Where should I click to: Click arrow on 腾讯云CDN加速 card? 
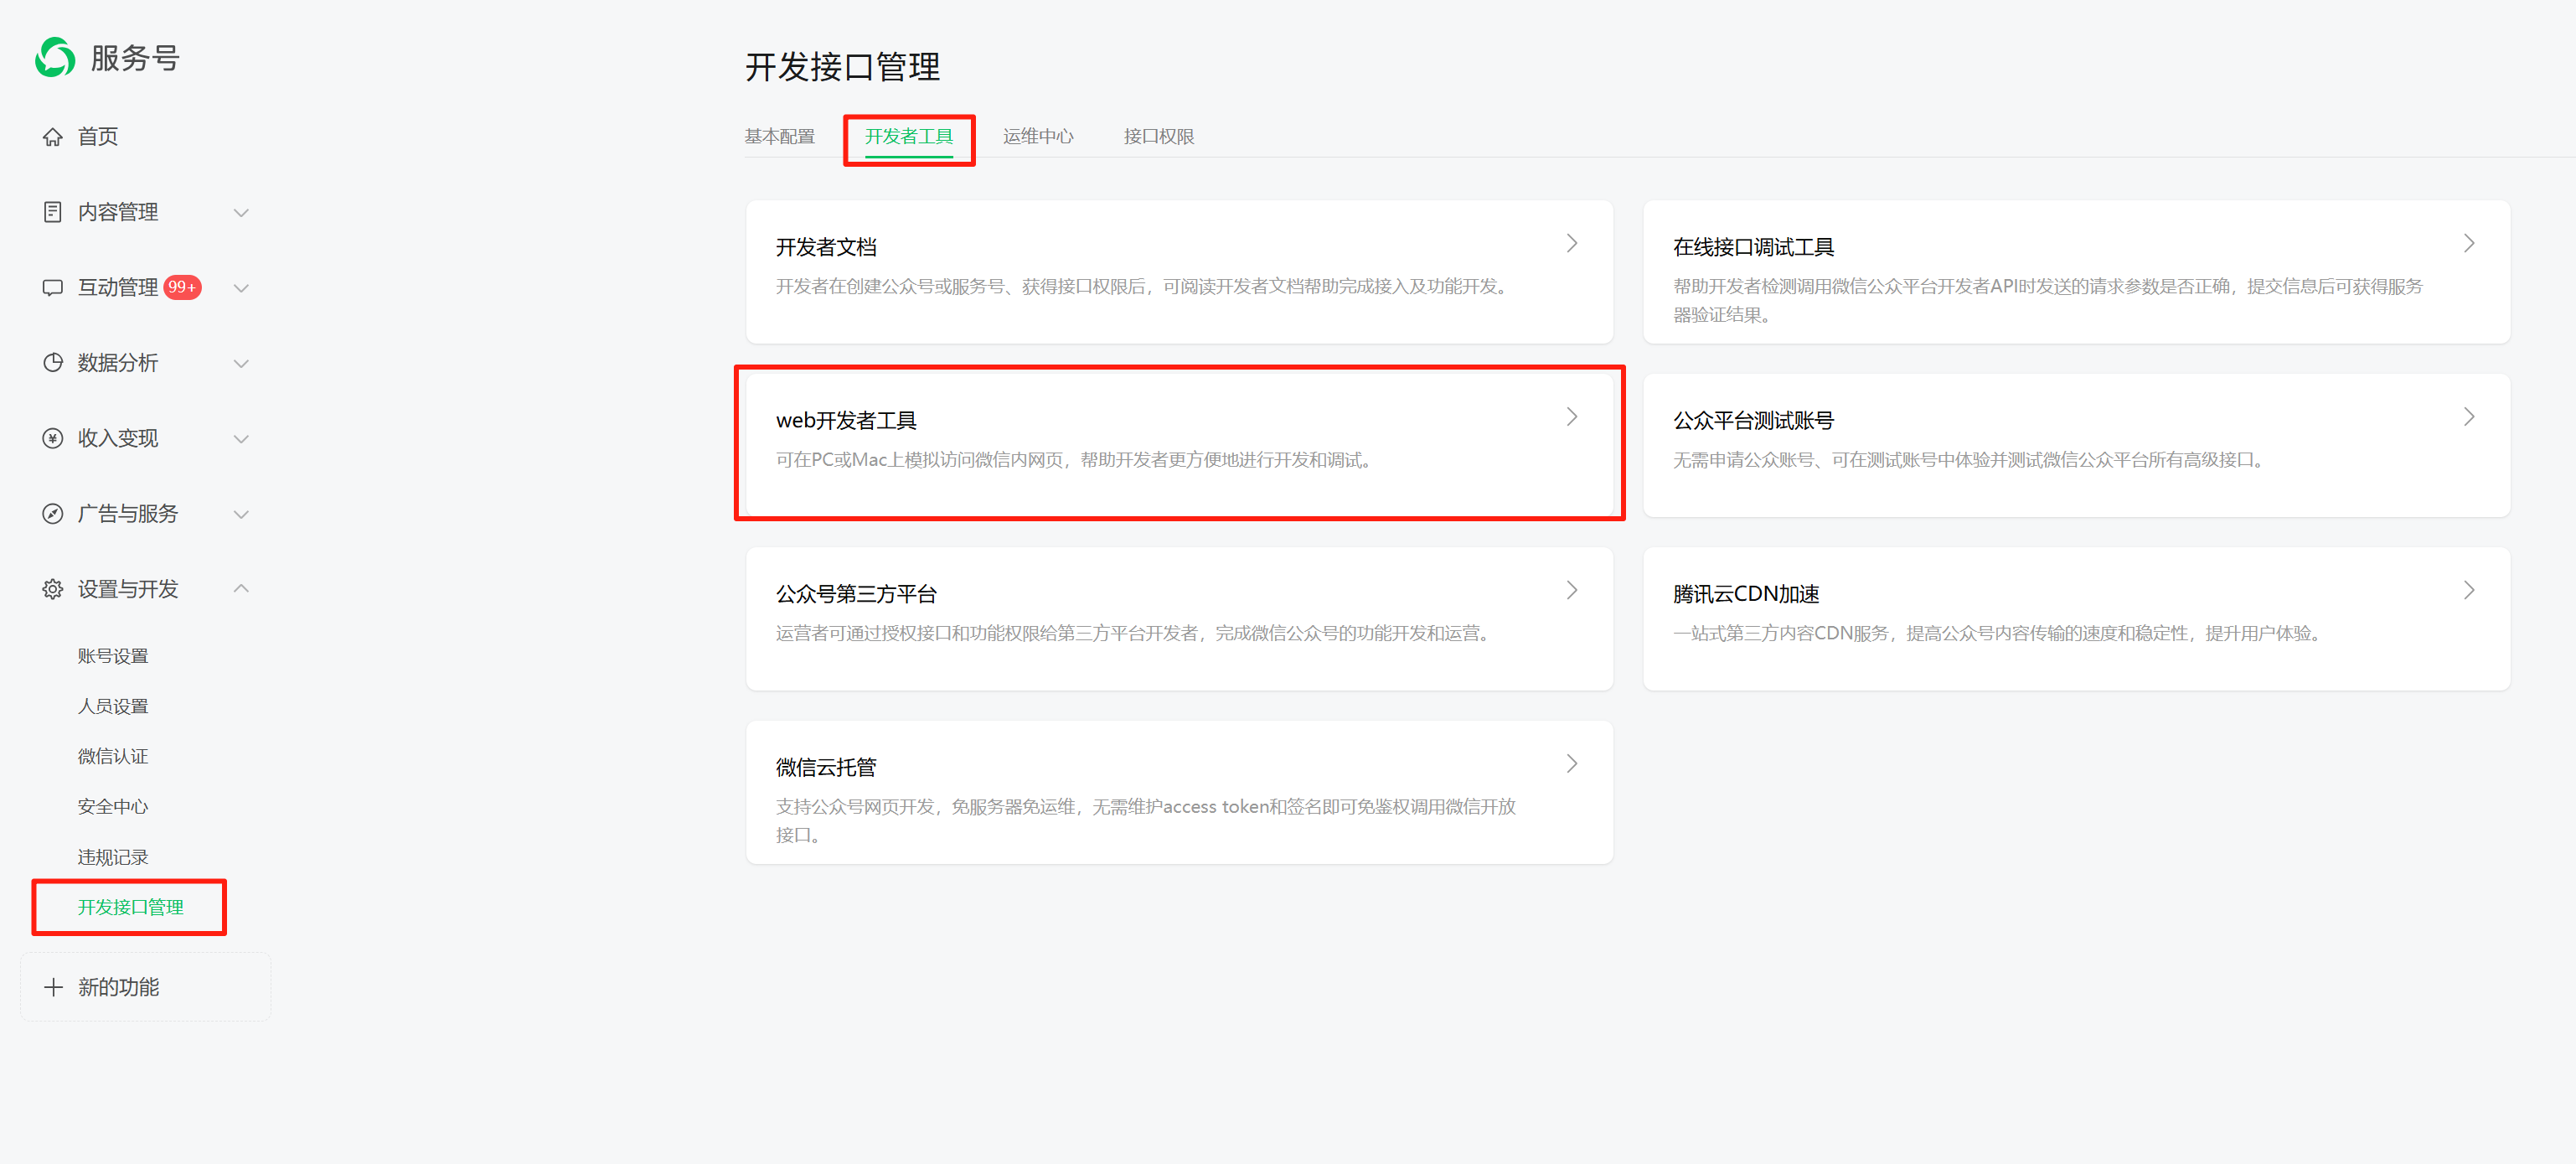[x=2469, y=590]
